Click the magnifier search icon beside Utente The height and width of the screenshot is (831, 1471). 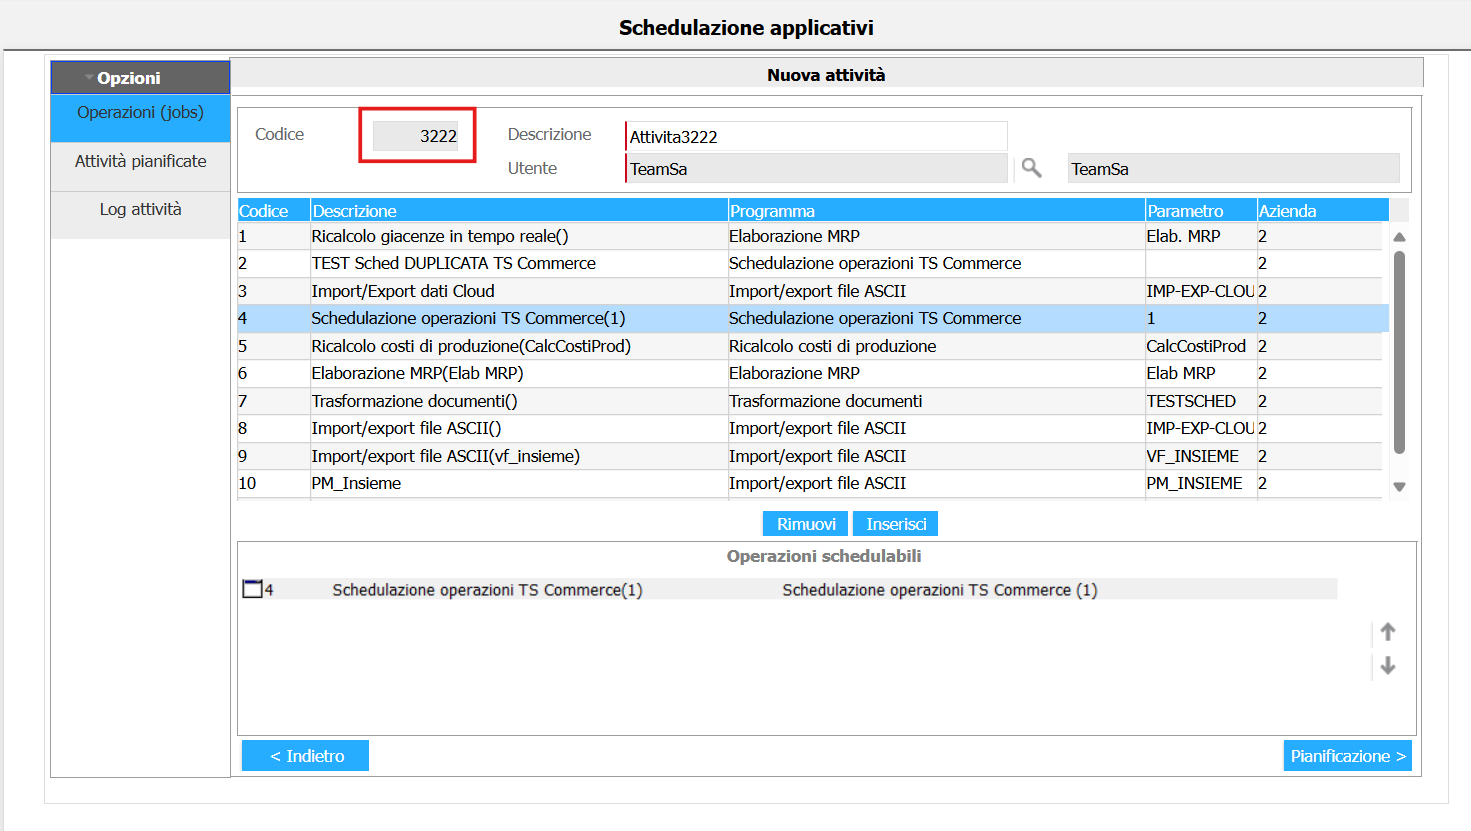(x=1031, y=168)
